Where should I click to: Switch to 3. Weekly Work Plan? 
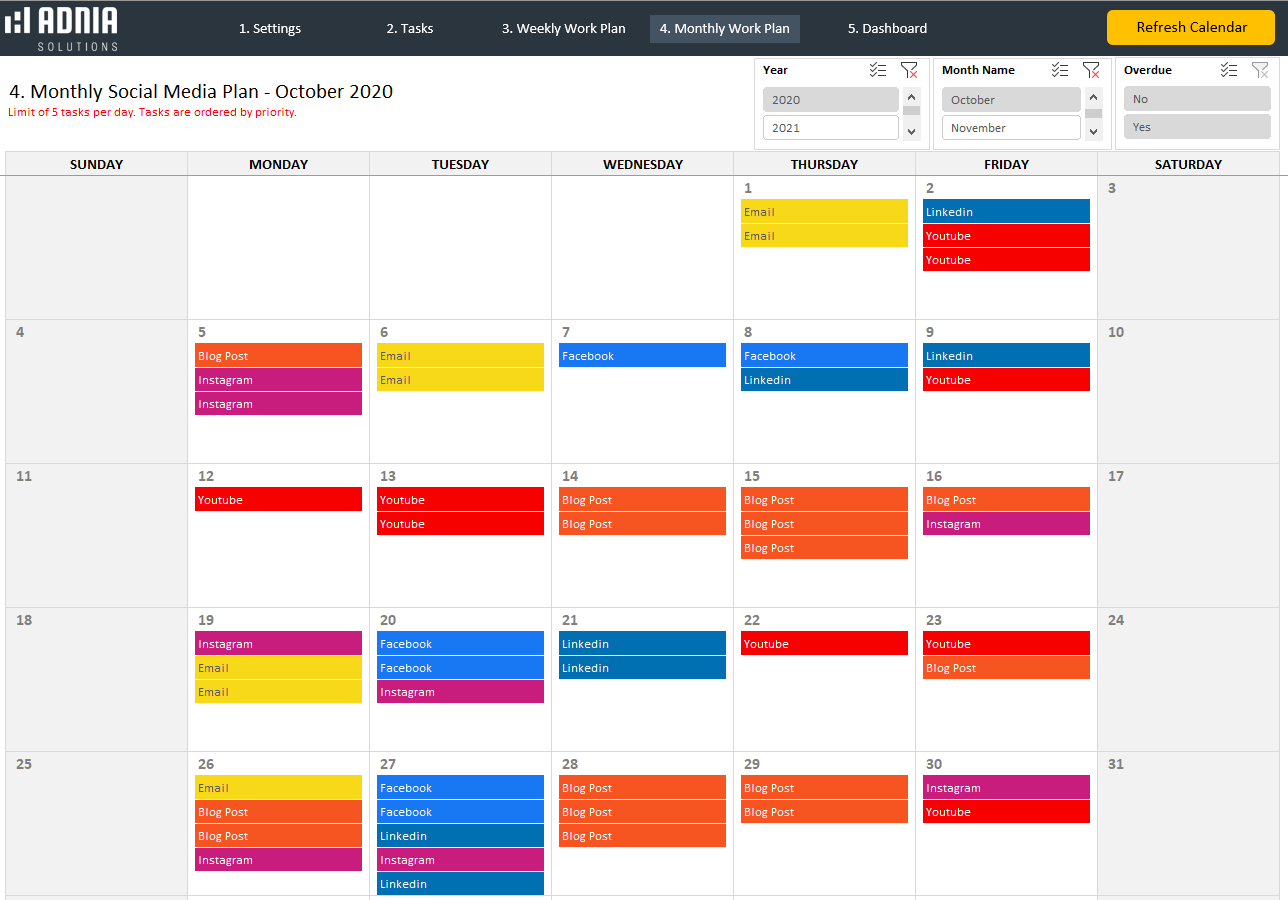[x=563, y=29]
